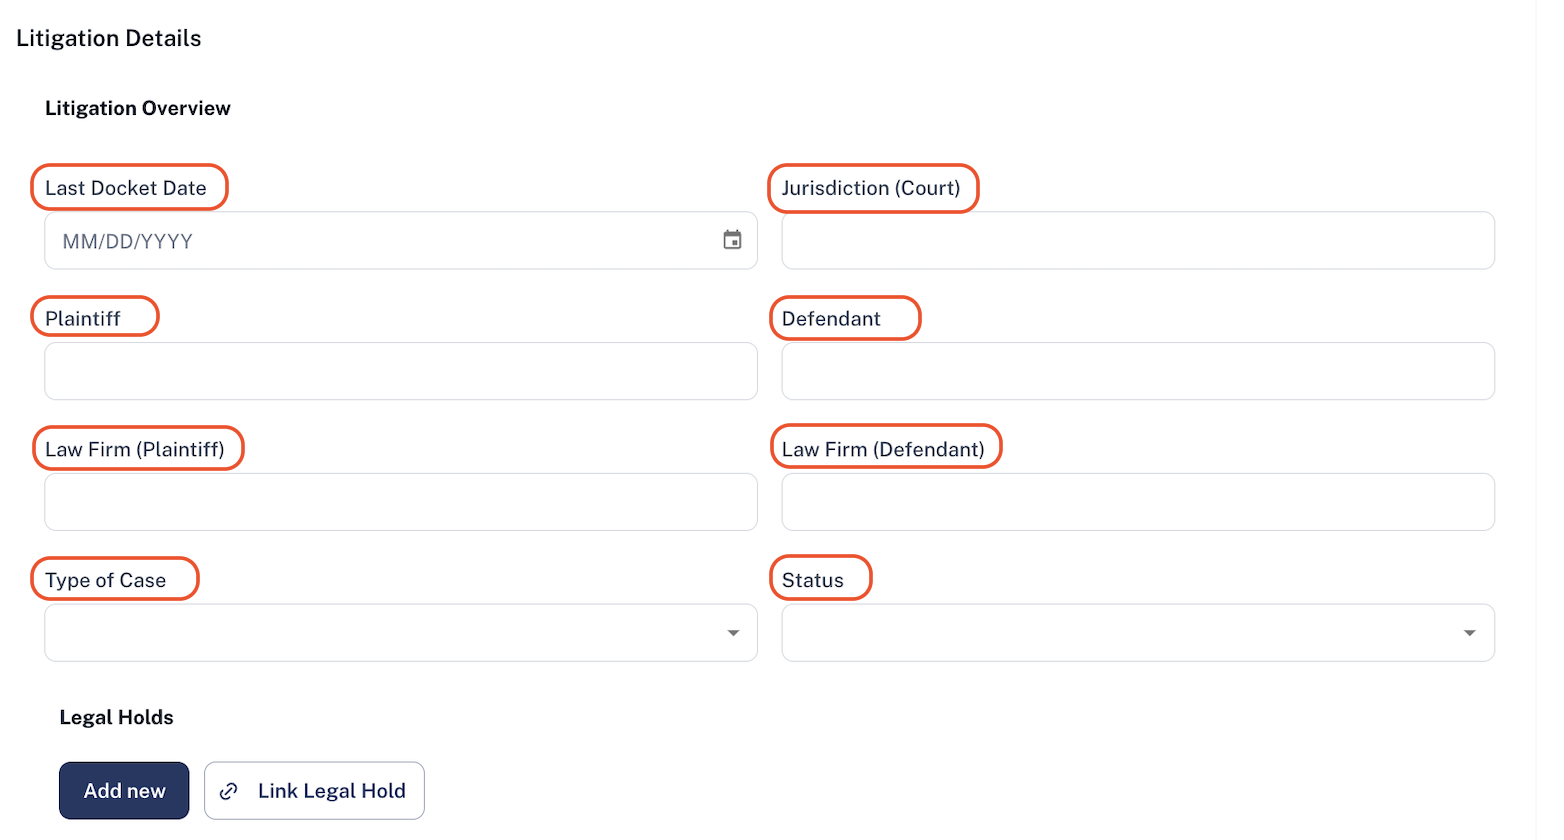Select the Type of Case label
This screenshot has height=840, width=1564.
click(x=105, y=580)
